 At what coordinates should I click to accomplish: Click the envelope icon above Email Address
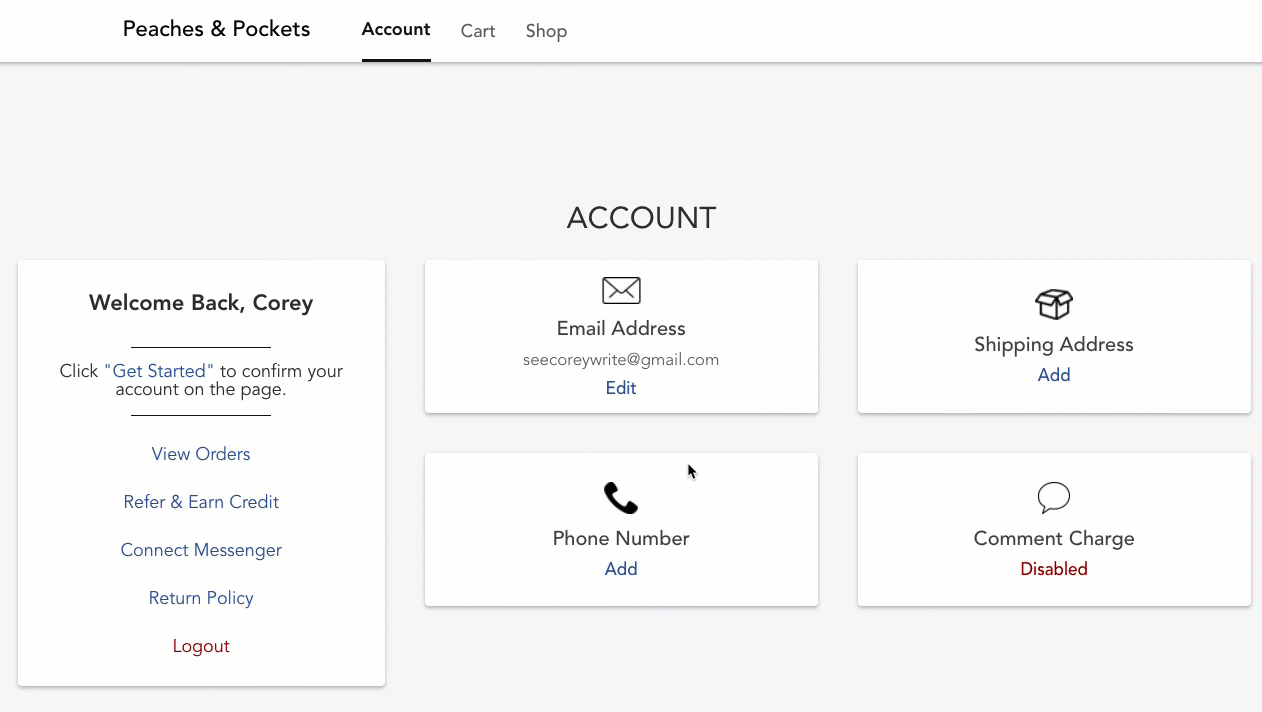(x=621, y=291)
